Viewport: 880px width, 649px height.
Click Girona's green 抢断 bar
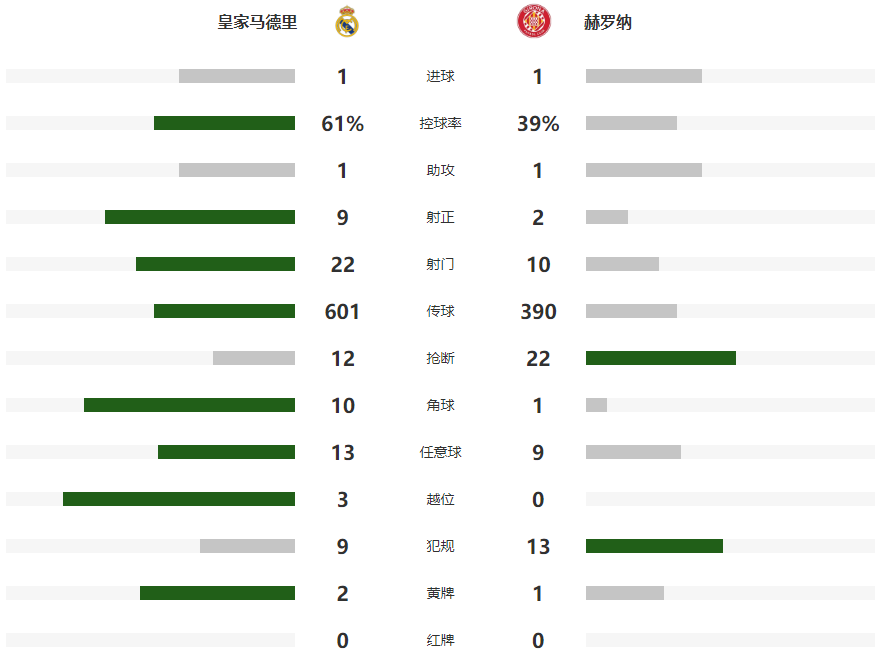(x=661, y=358)
